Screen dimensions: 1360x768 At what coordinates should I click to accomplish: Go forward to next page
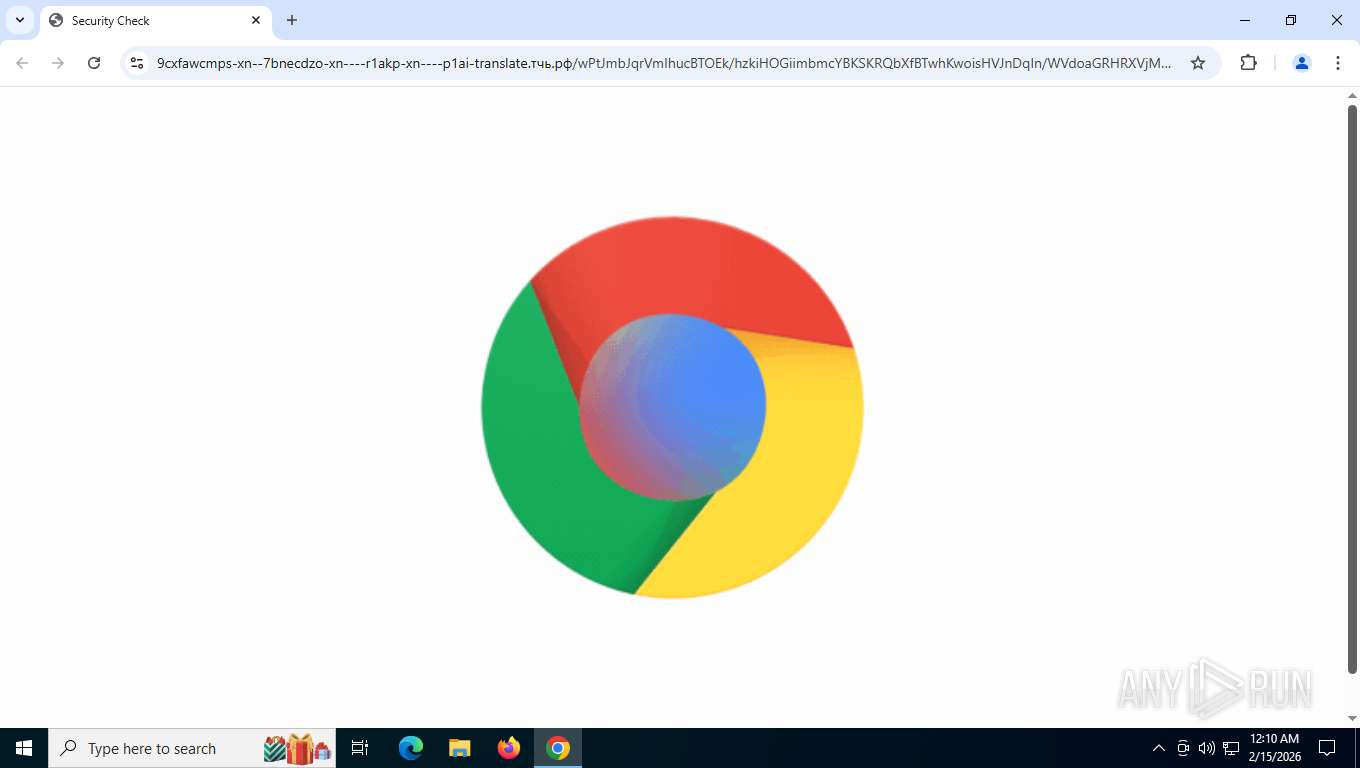click(x=58, y=63)
